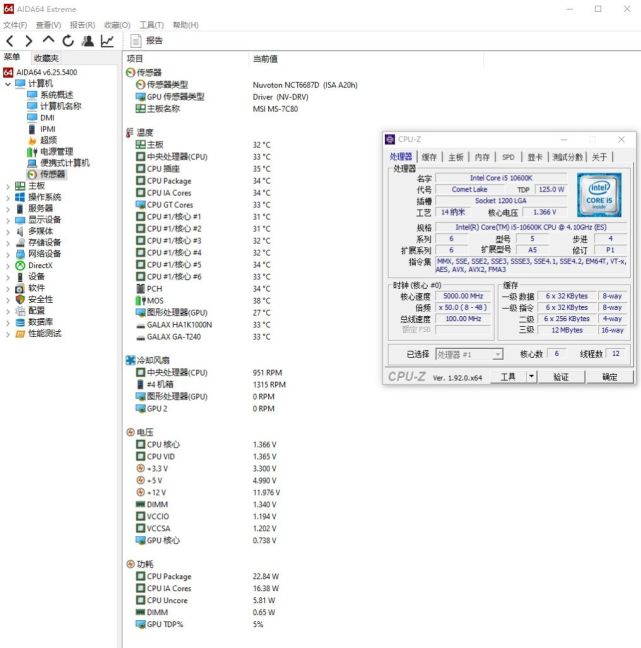Open the user profile icon in toolbar
Image resolution: width=641 pixels, height=648 pixels.
[88, 41]
